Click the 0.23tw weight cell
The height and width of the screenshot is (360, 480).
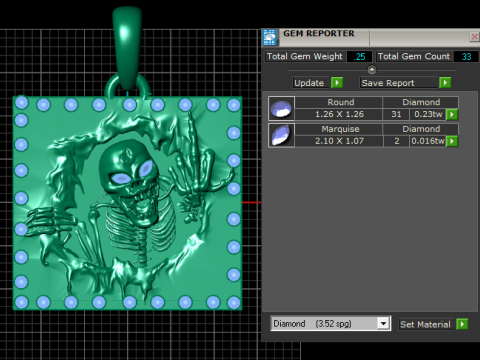point(428,114)
